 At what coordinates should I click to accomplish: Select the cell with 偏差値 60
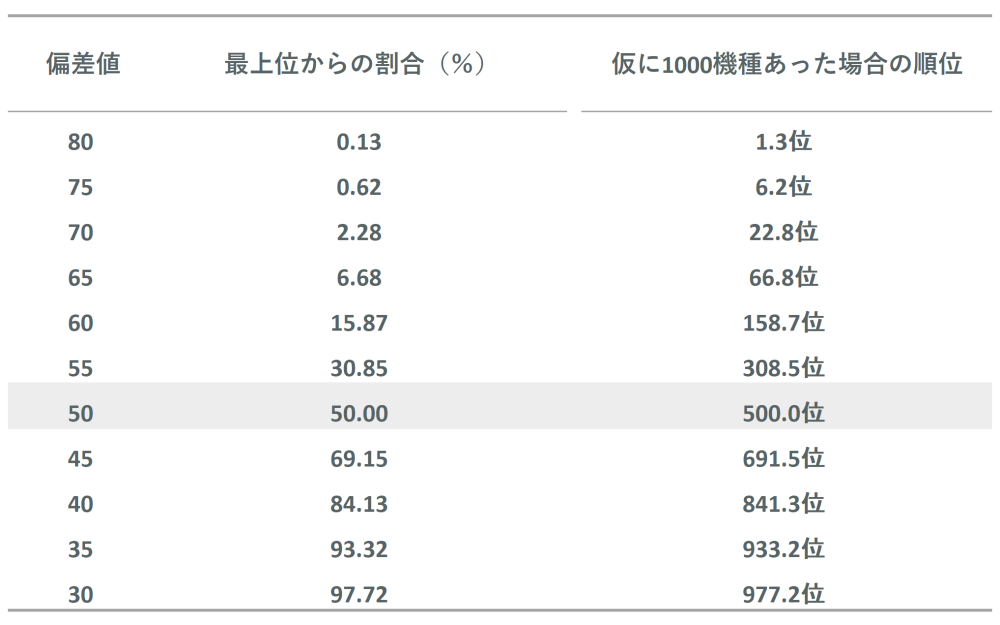pyautogui.click(x=81, y=323)
